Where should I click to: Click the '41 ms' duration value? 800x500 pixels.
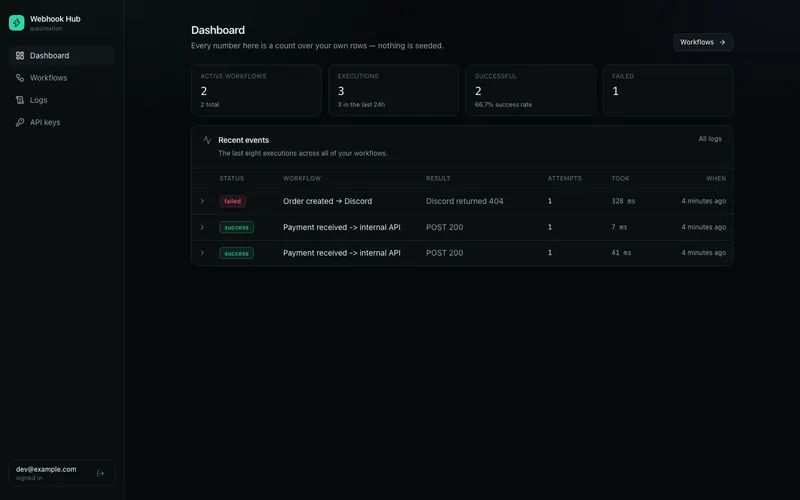[x=621, y=253]
